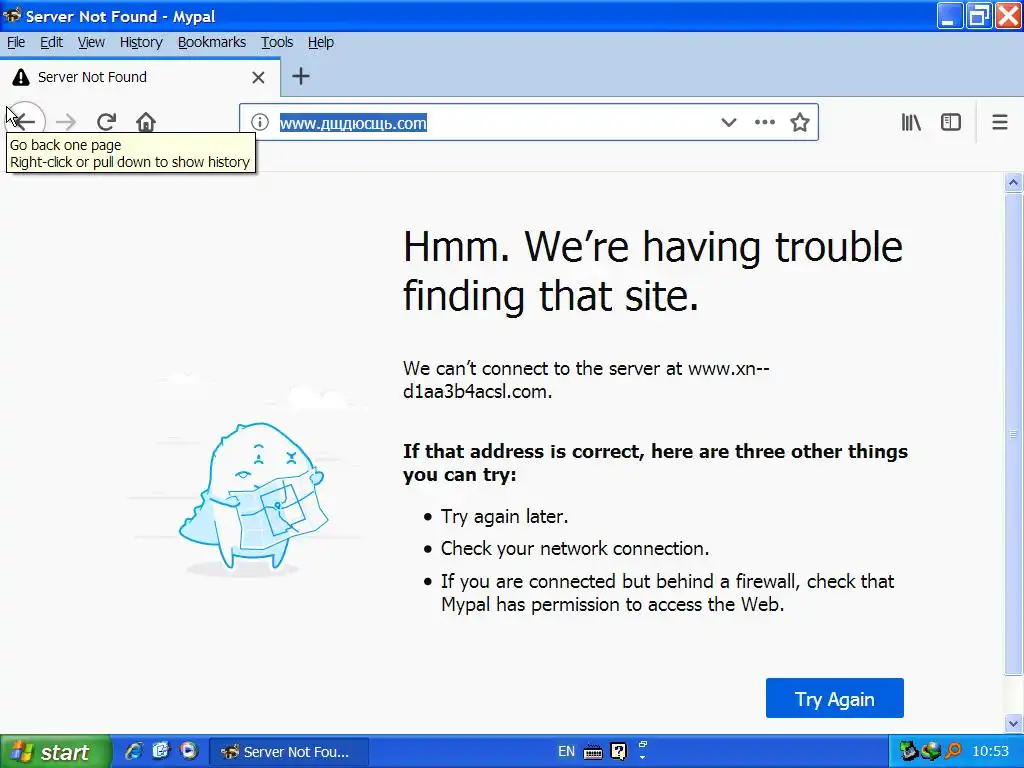Open the Bookmarks menu
Image resolution: width=1024 pixels, height=768 pixels.
[x=212, y=42]
